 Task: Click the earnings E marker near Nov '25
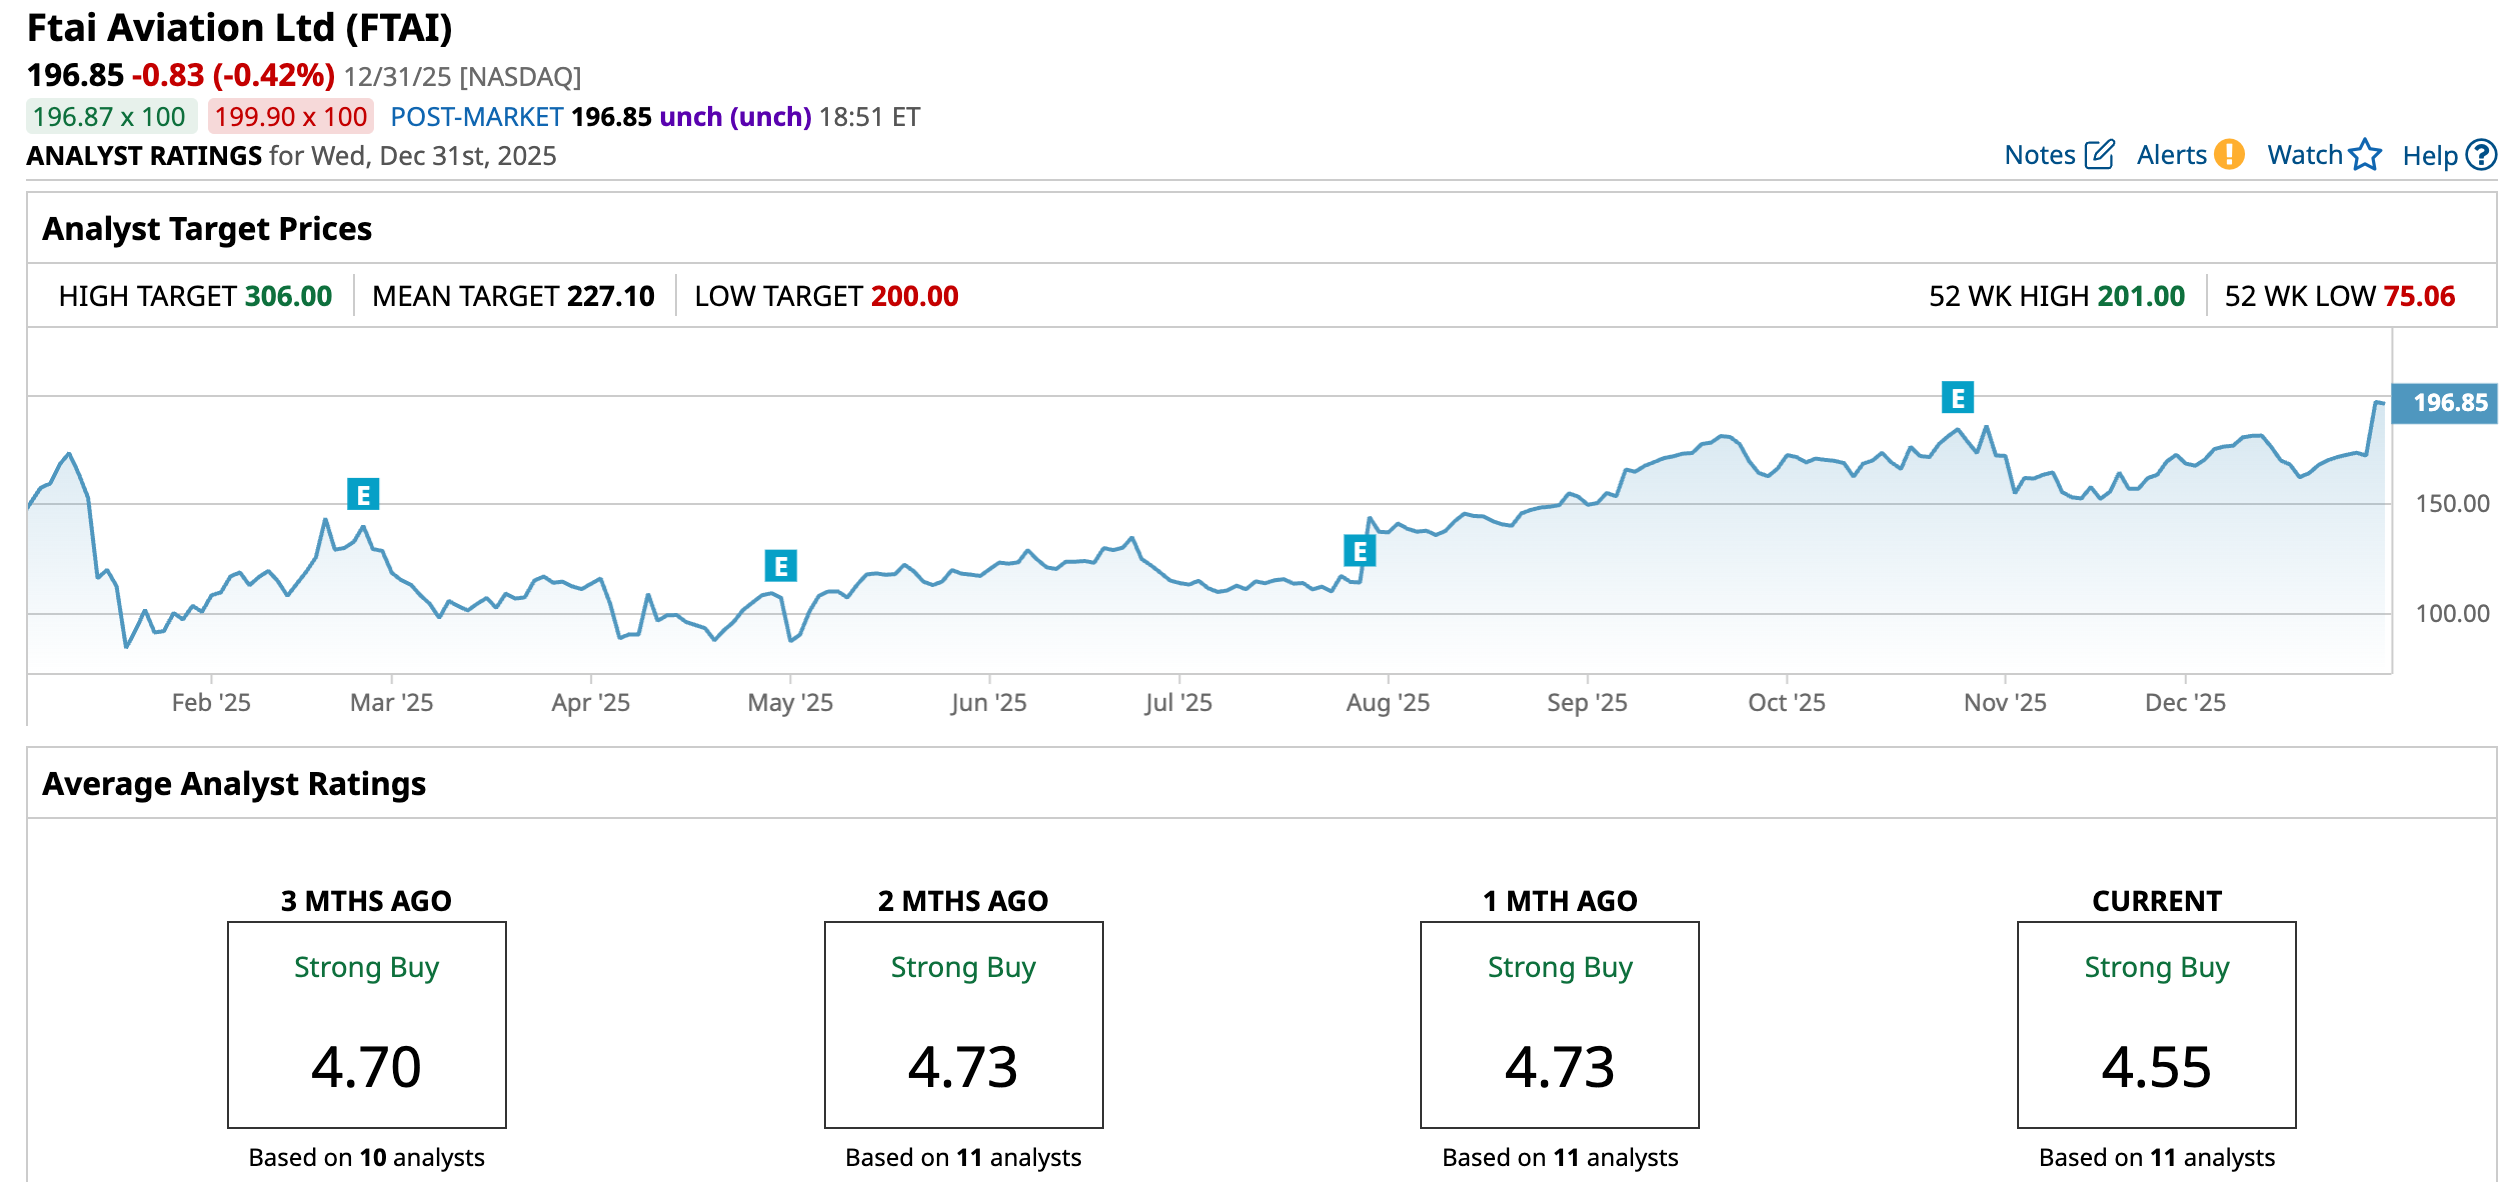pyautogui.click(x=1957, y=398)
